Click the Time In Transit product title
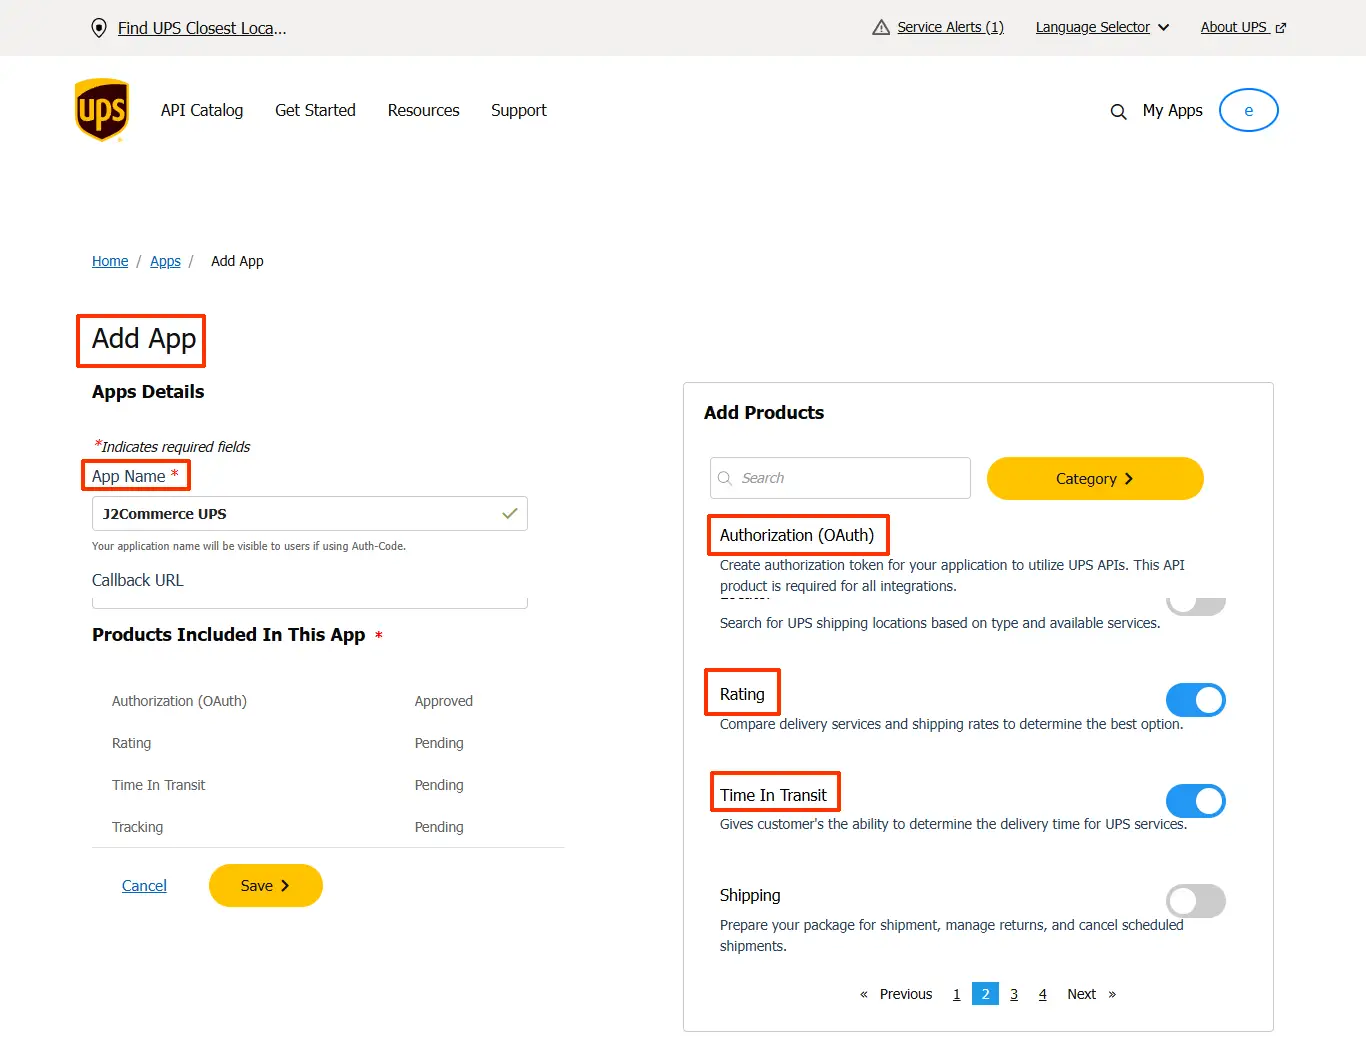Screen dimensions: 1366x1049 [773, 795]
